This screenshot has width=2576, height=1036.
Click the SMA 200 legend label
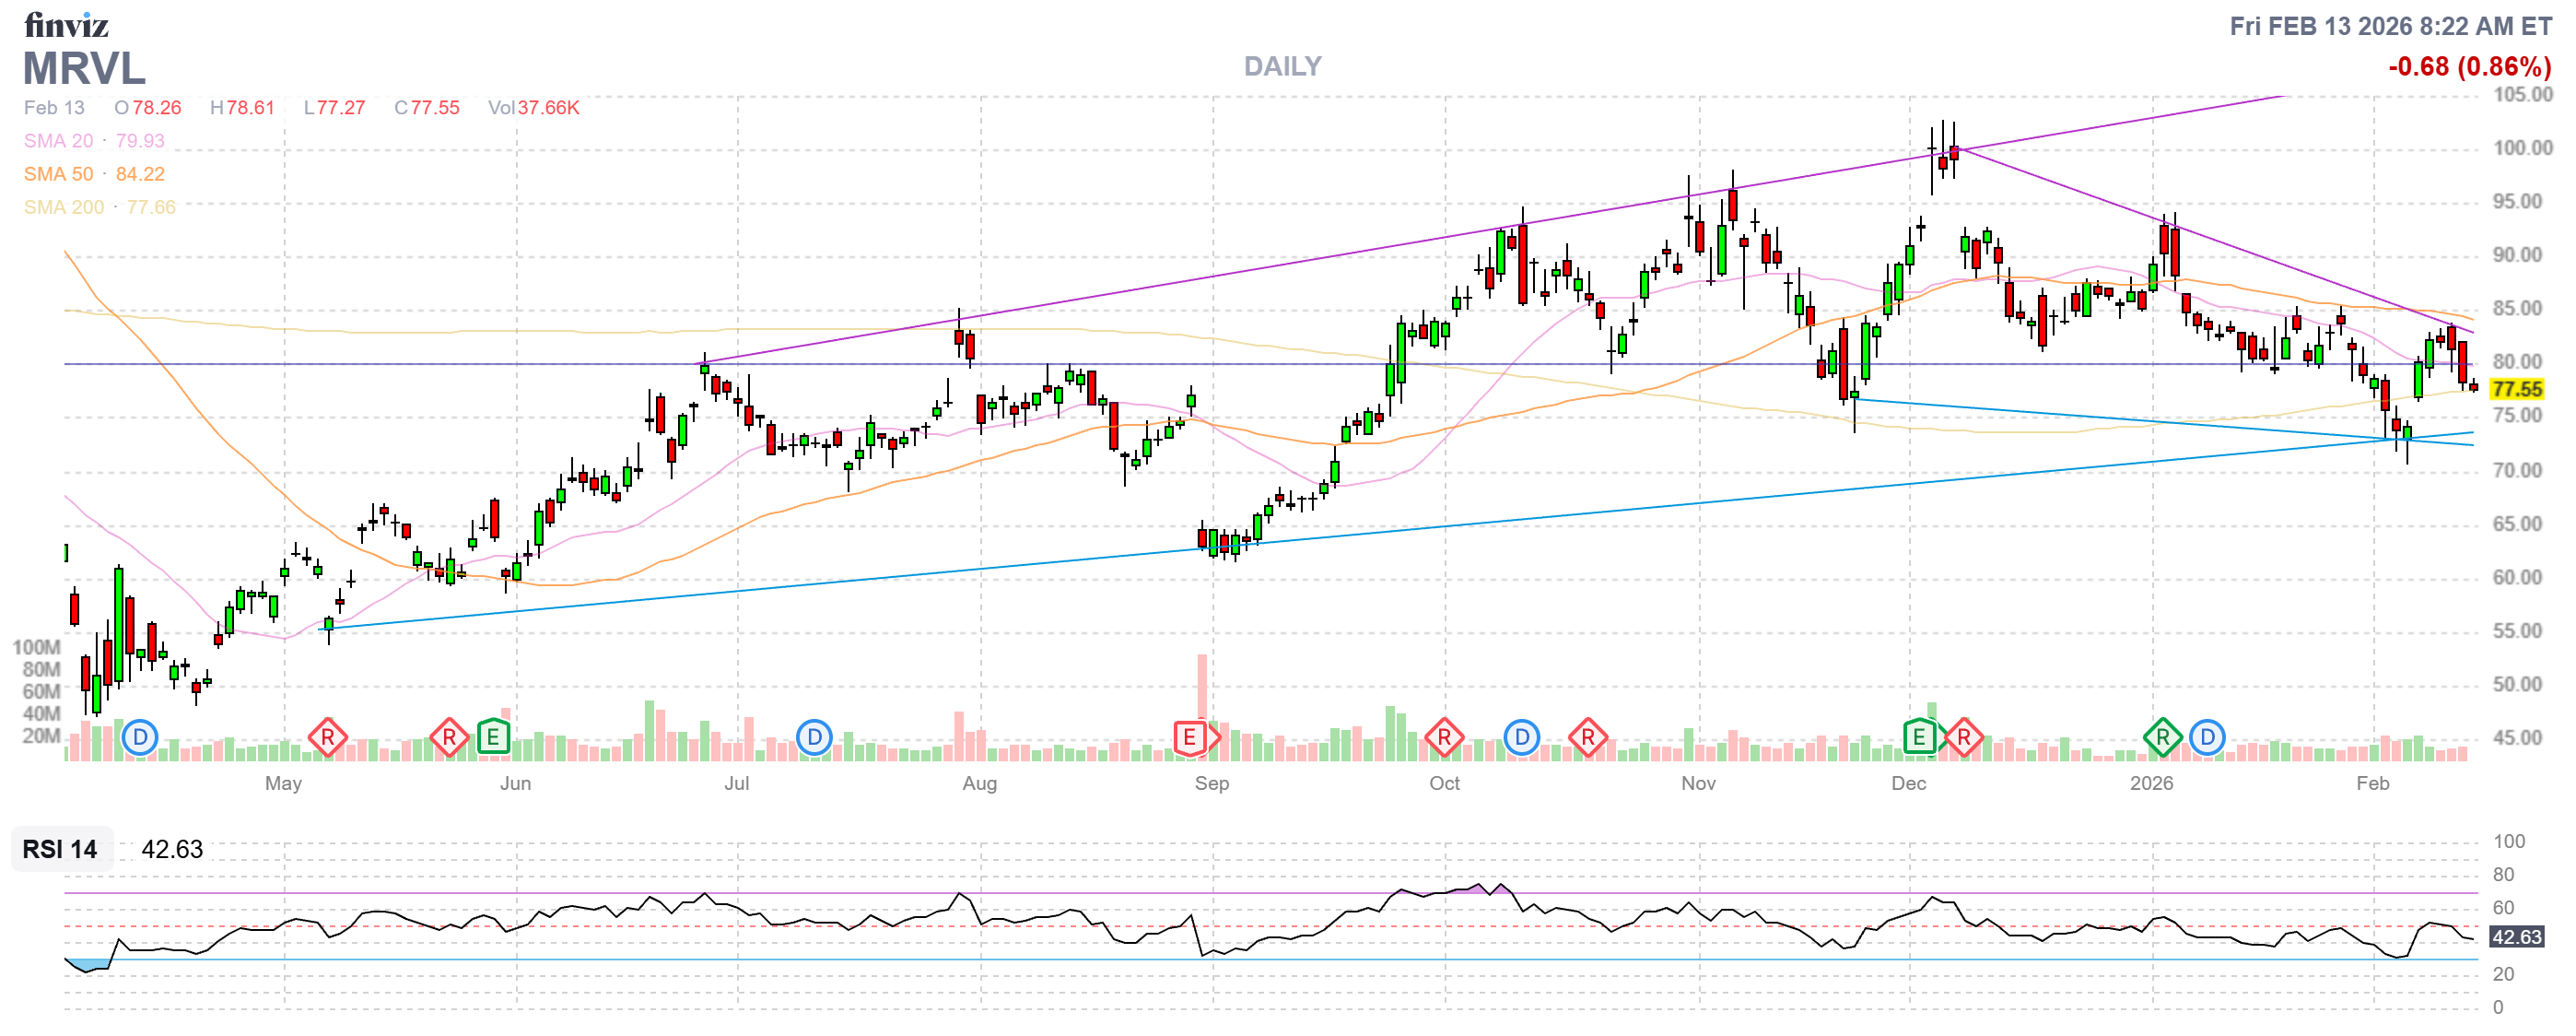[x=63, y=207]
